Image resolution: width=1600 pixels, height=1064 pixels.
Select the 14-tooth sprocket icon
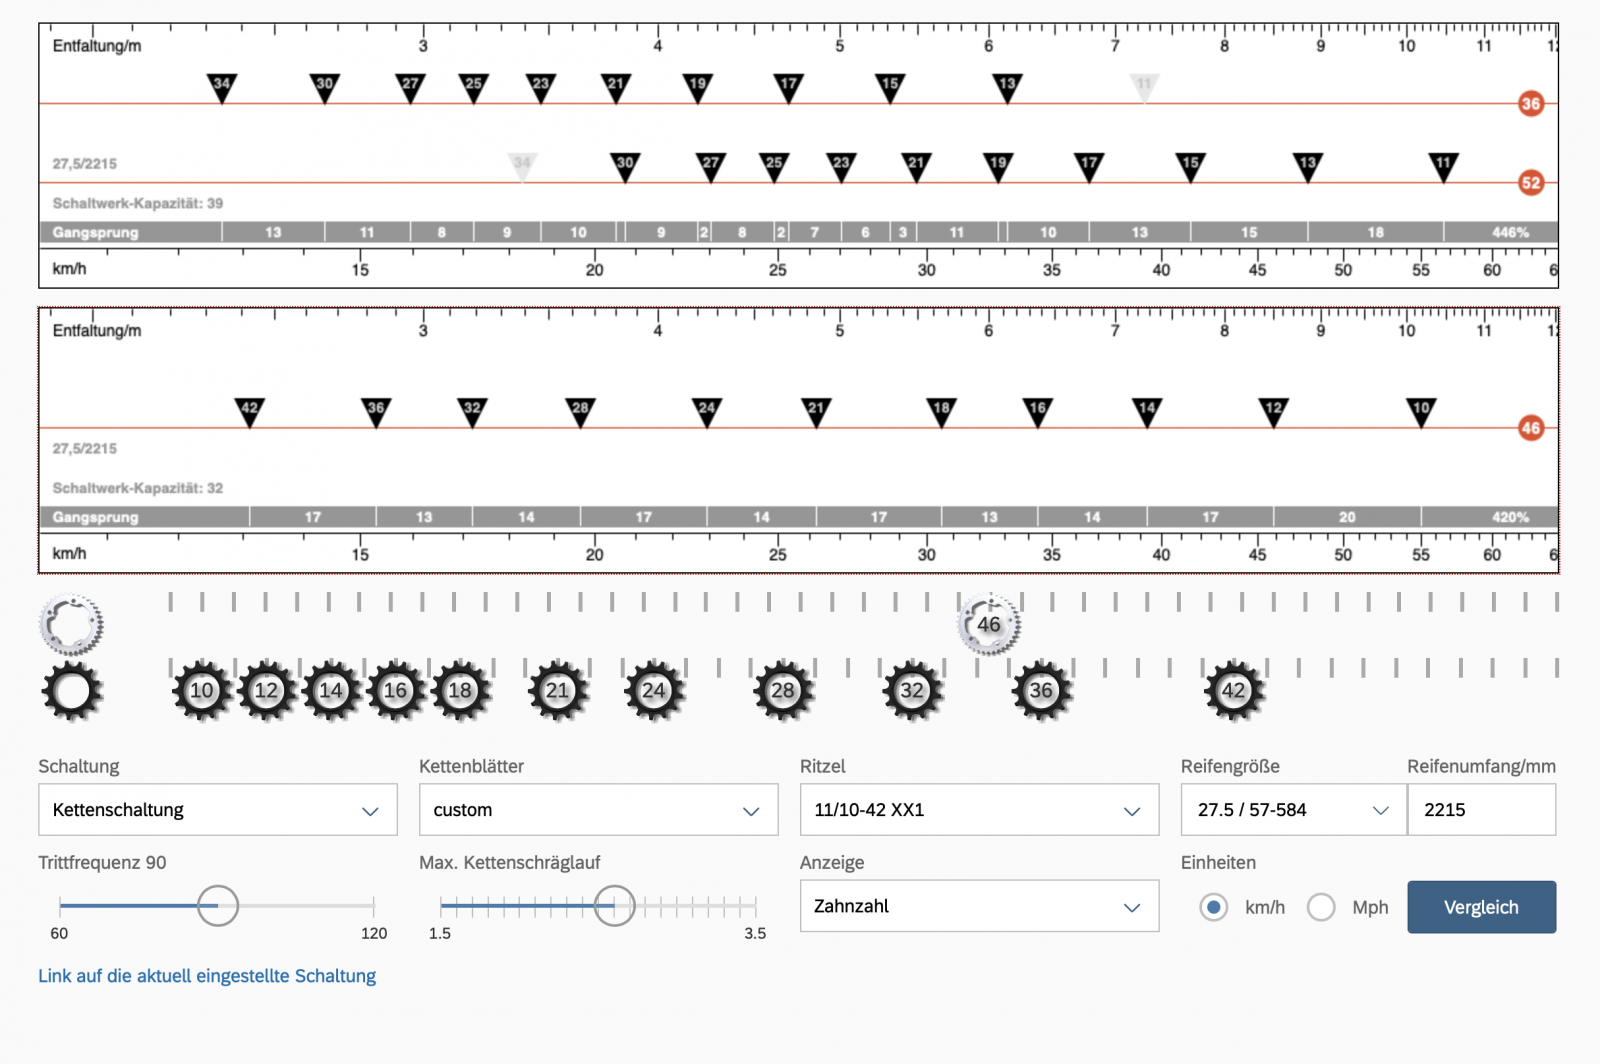coord(331,691)
